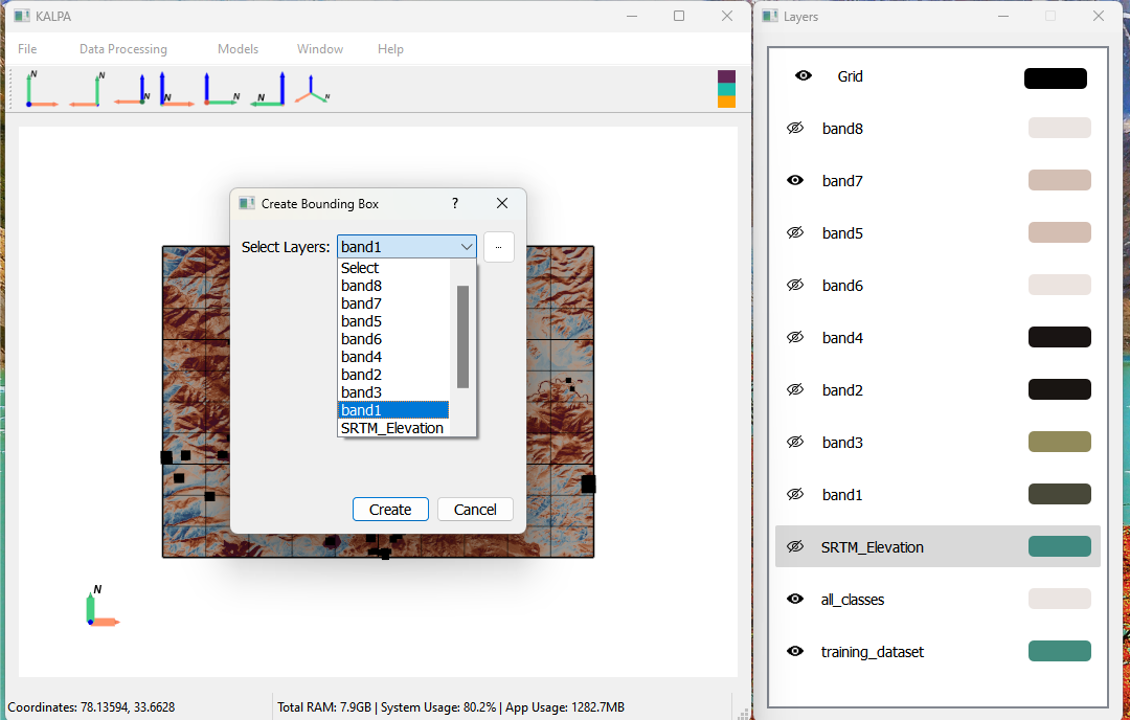
Task: Choose band6 in the dropdown list
Action: [393, 339]
